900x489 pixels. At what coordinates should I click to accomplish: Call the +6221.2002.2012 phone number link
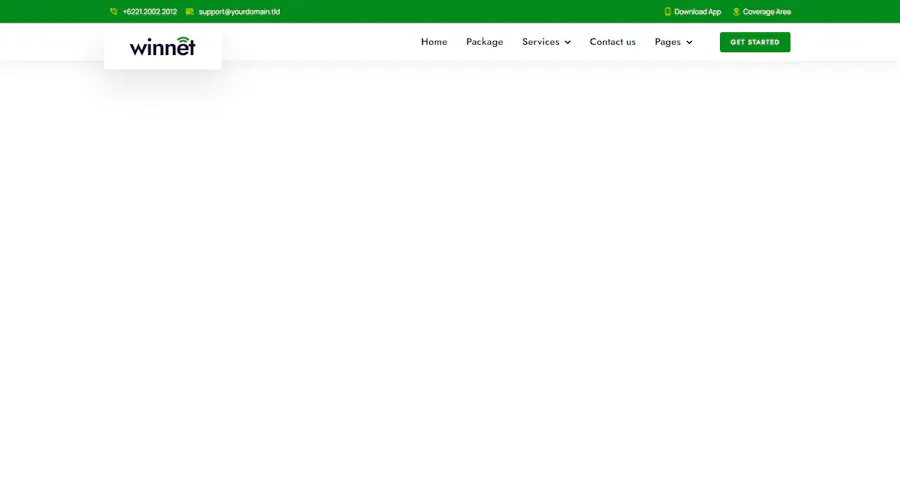pos(150,11)
